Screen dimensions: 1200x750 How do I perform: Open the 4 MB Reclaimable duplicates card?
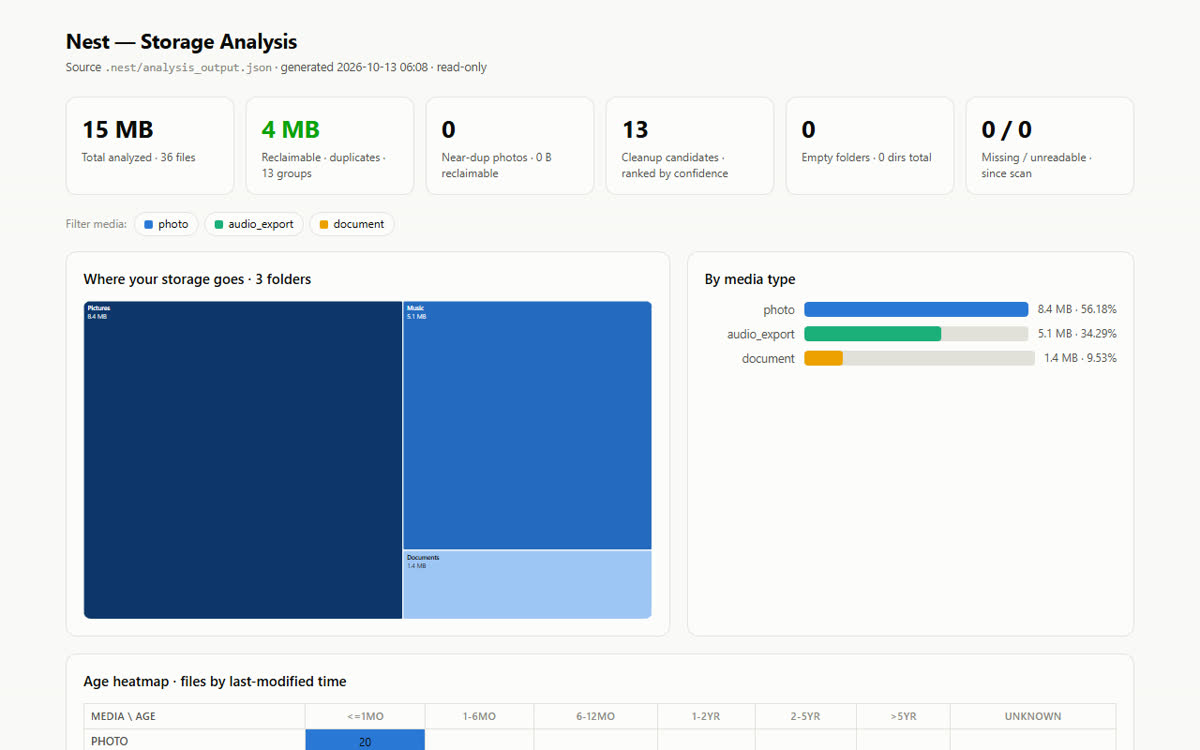[330, 145]
